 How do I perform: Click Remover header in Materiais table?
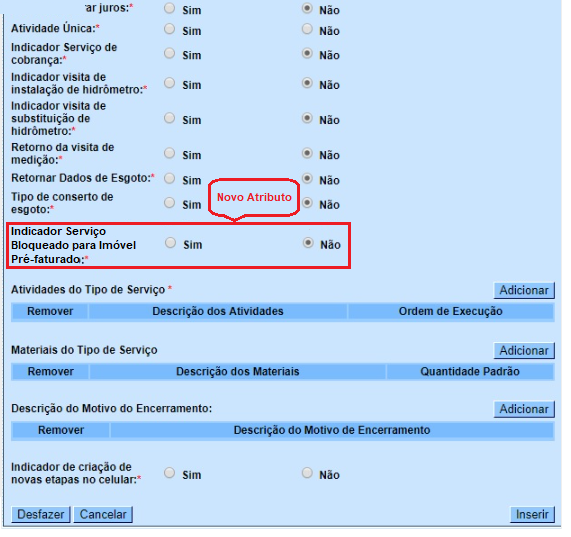pos(51,372)
